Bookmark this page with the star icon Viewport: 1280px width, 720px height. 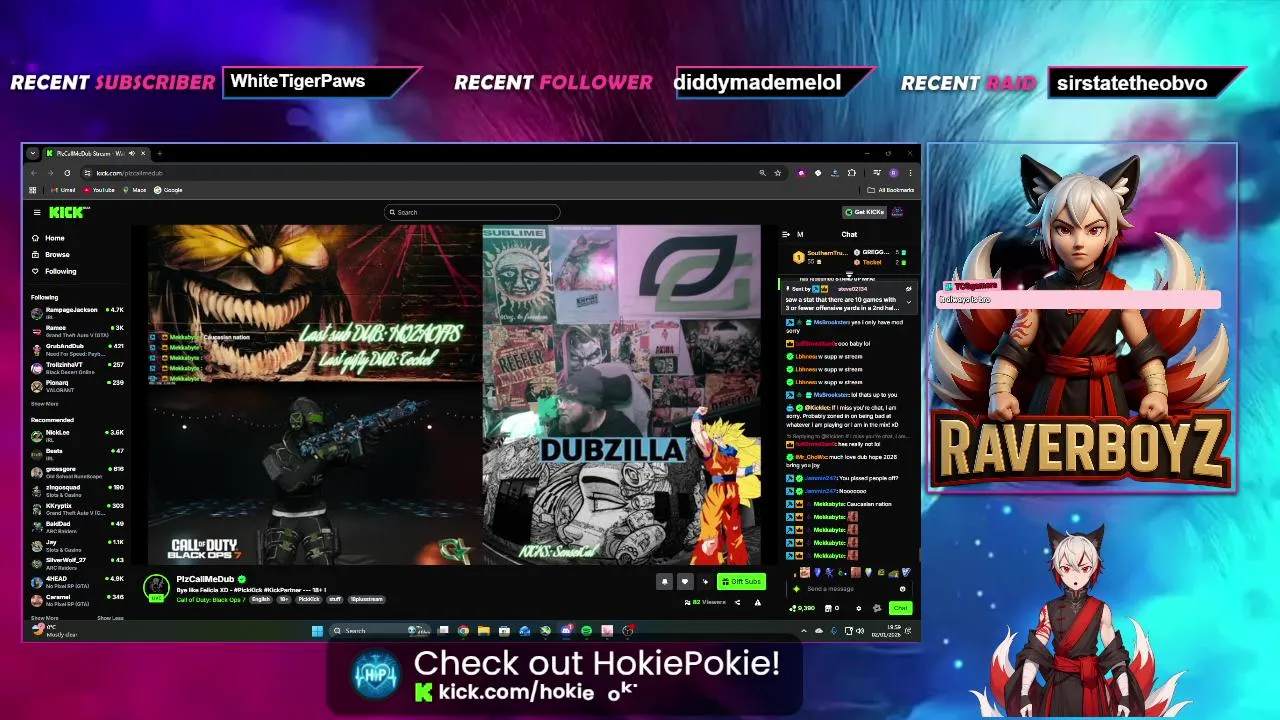coord(777,173)
